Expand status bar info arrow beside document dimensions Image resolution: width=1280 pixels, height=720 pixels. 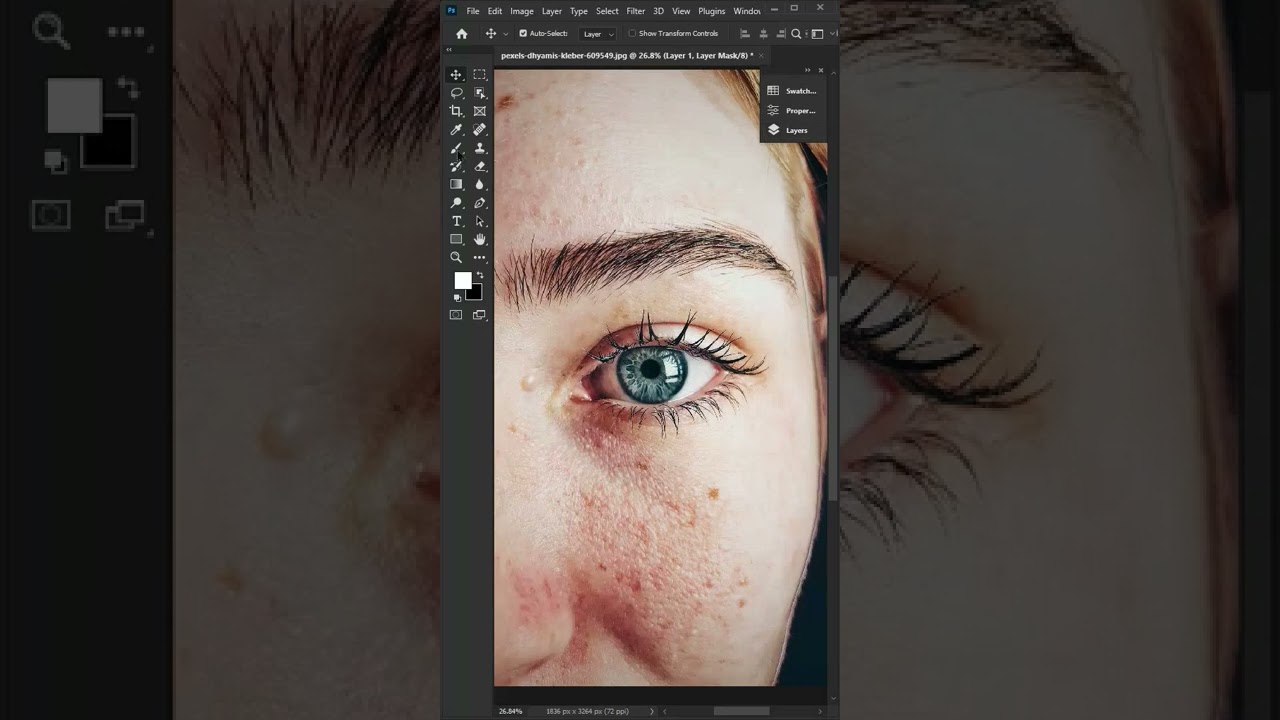pos(652,711)
